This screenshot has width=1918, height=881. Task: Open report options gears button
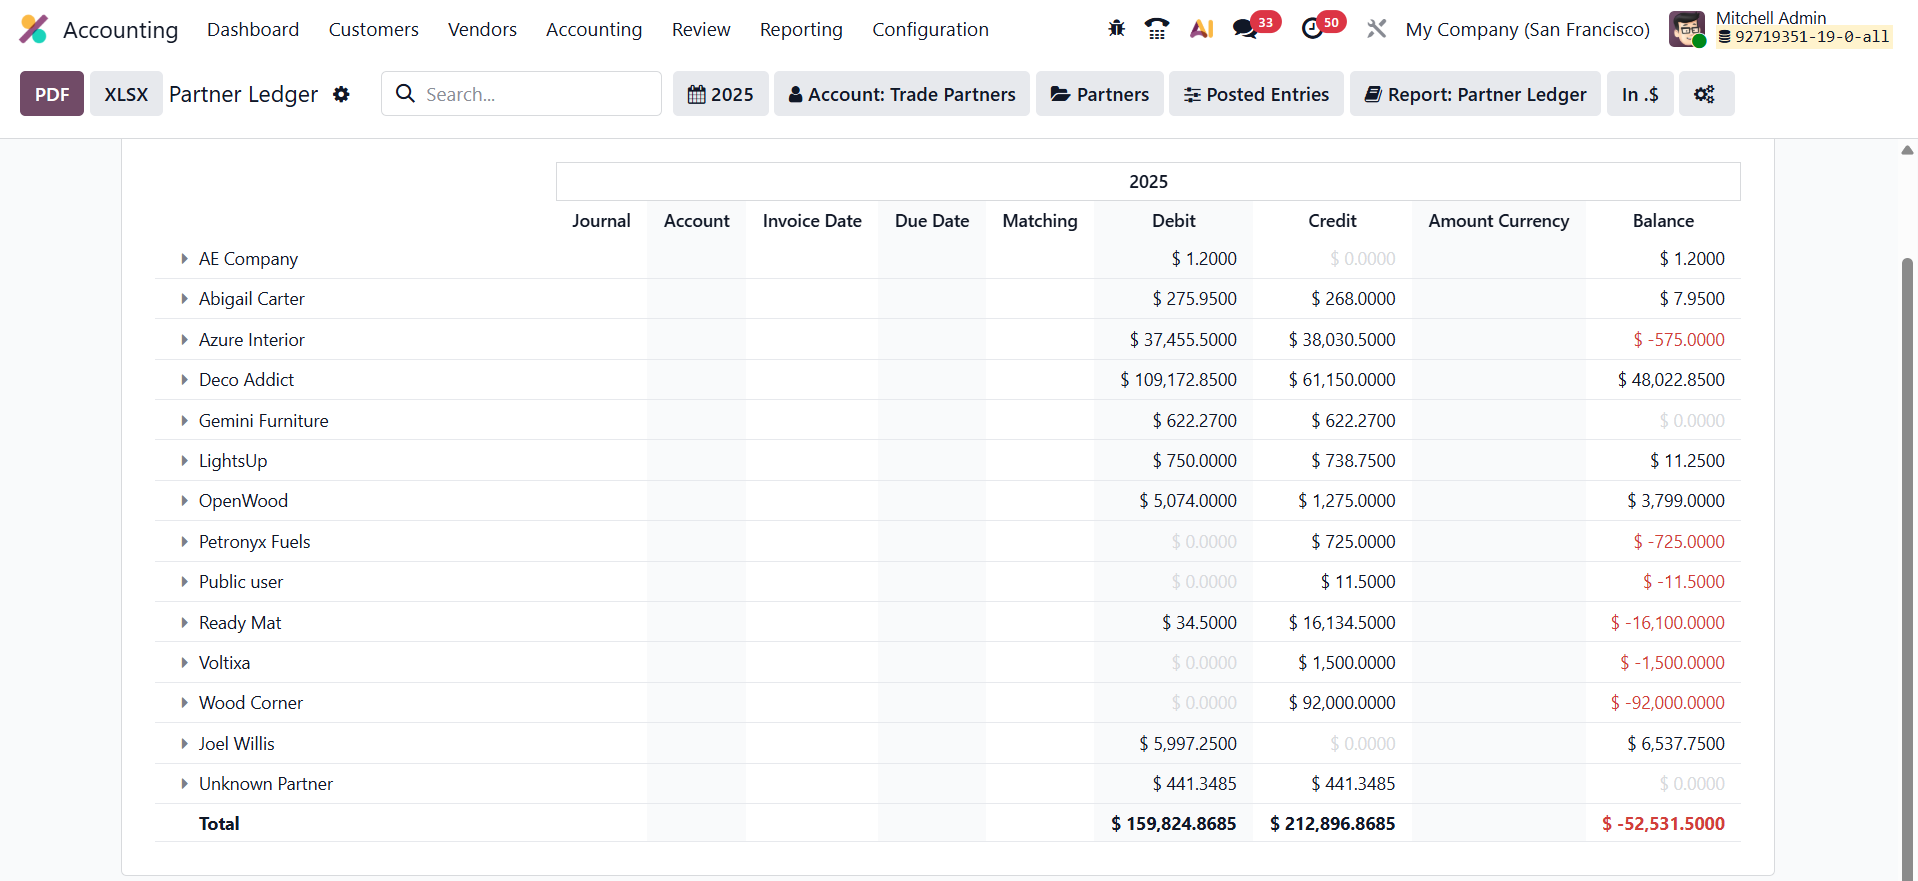(x=1705, y=94)
